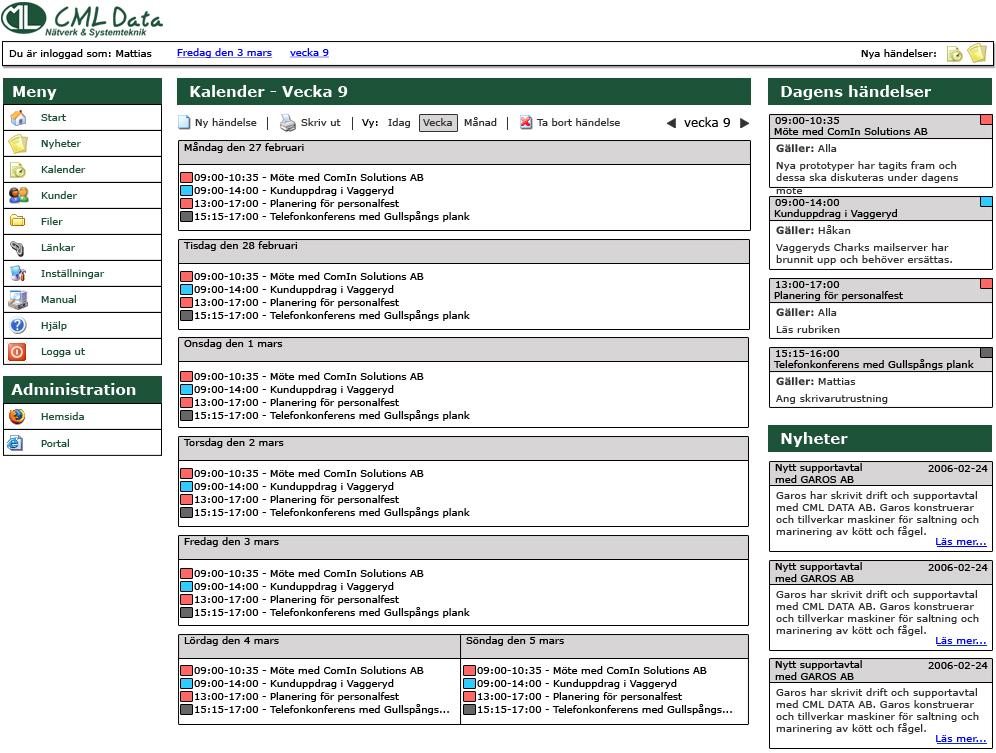Click the CML Data logo

point(83,19)
